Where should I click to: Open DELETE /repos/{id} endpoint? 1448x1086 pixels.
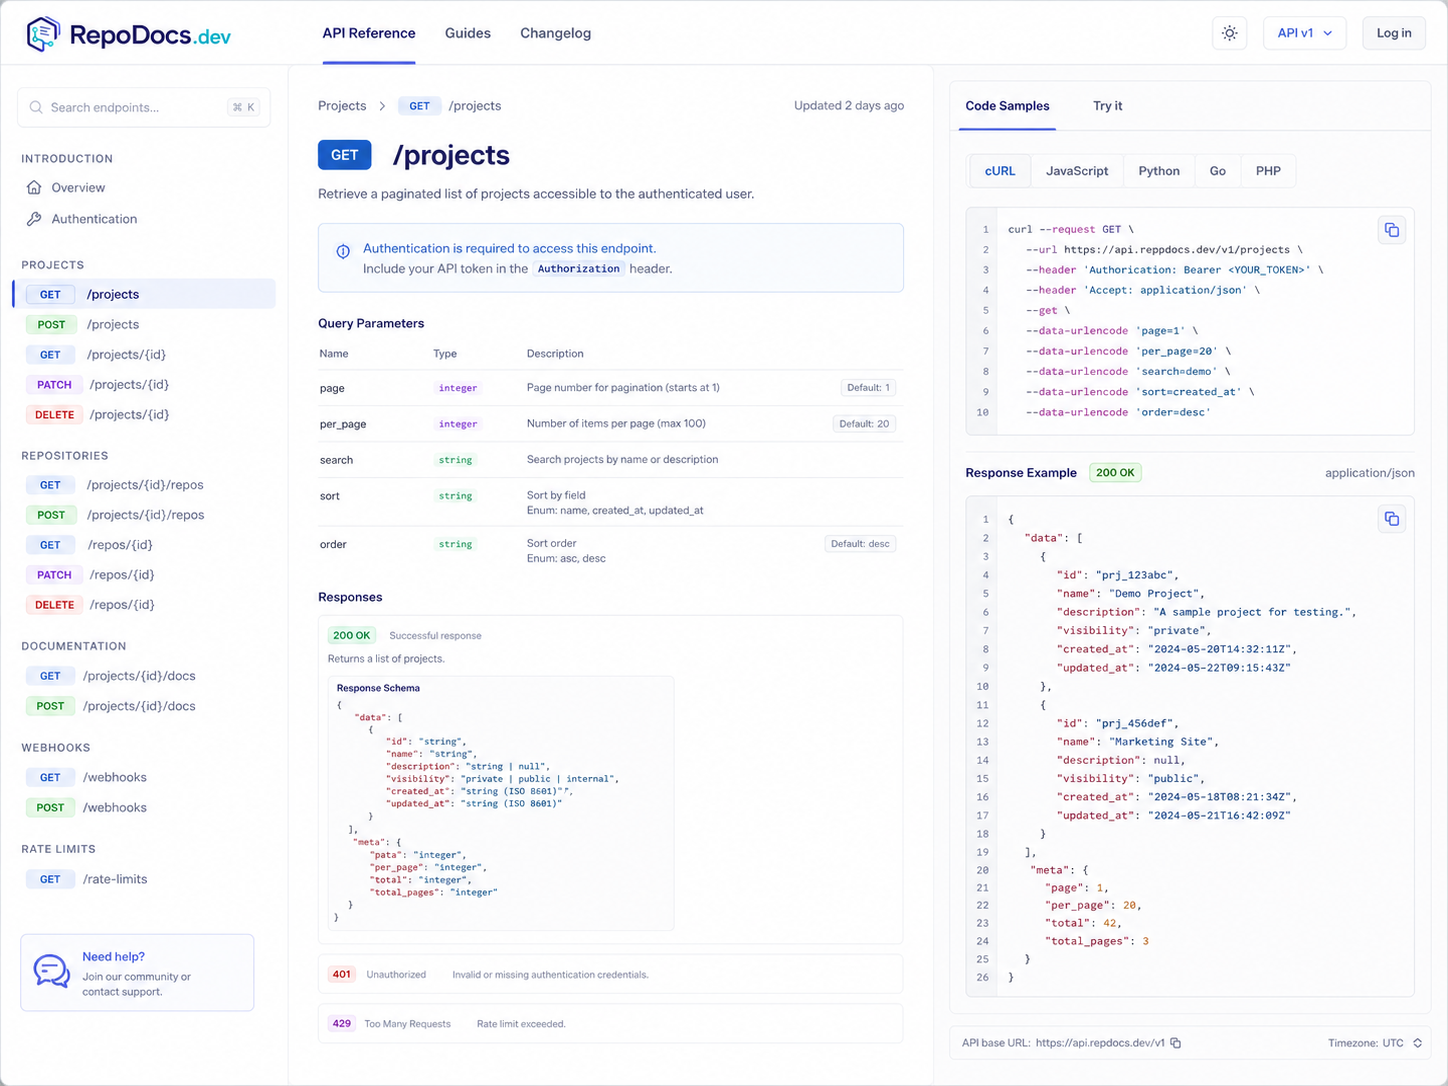click(x=90, y=605)
